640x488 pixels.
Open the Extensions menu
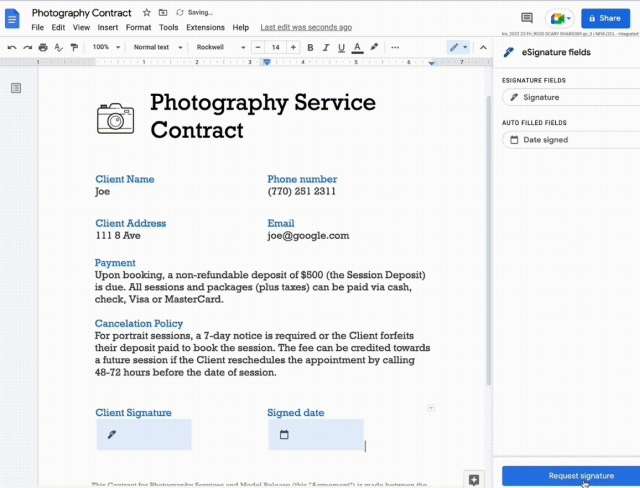click(x=205, y=28)
